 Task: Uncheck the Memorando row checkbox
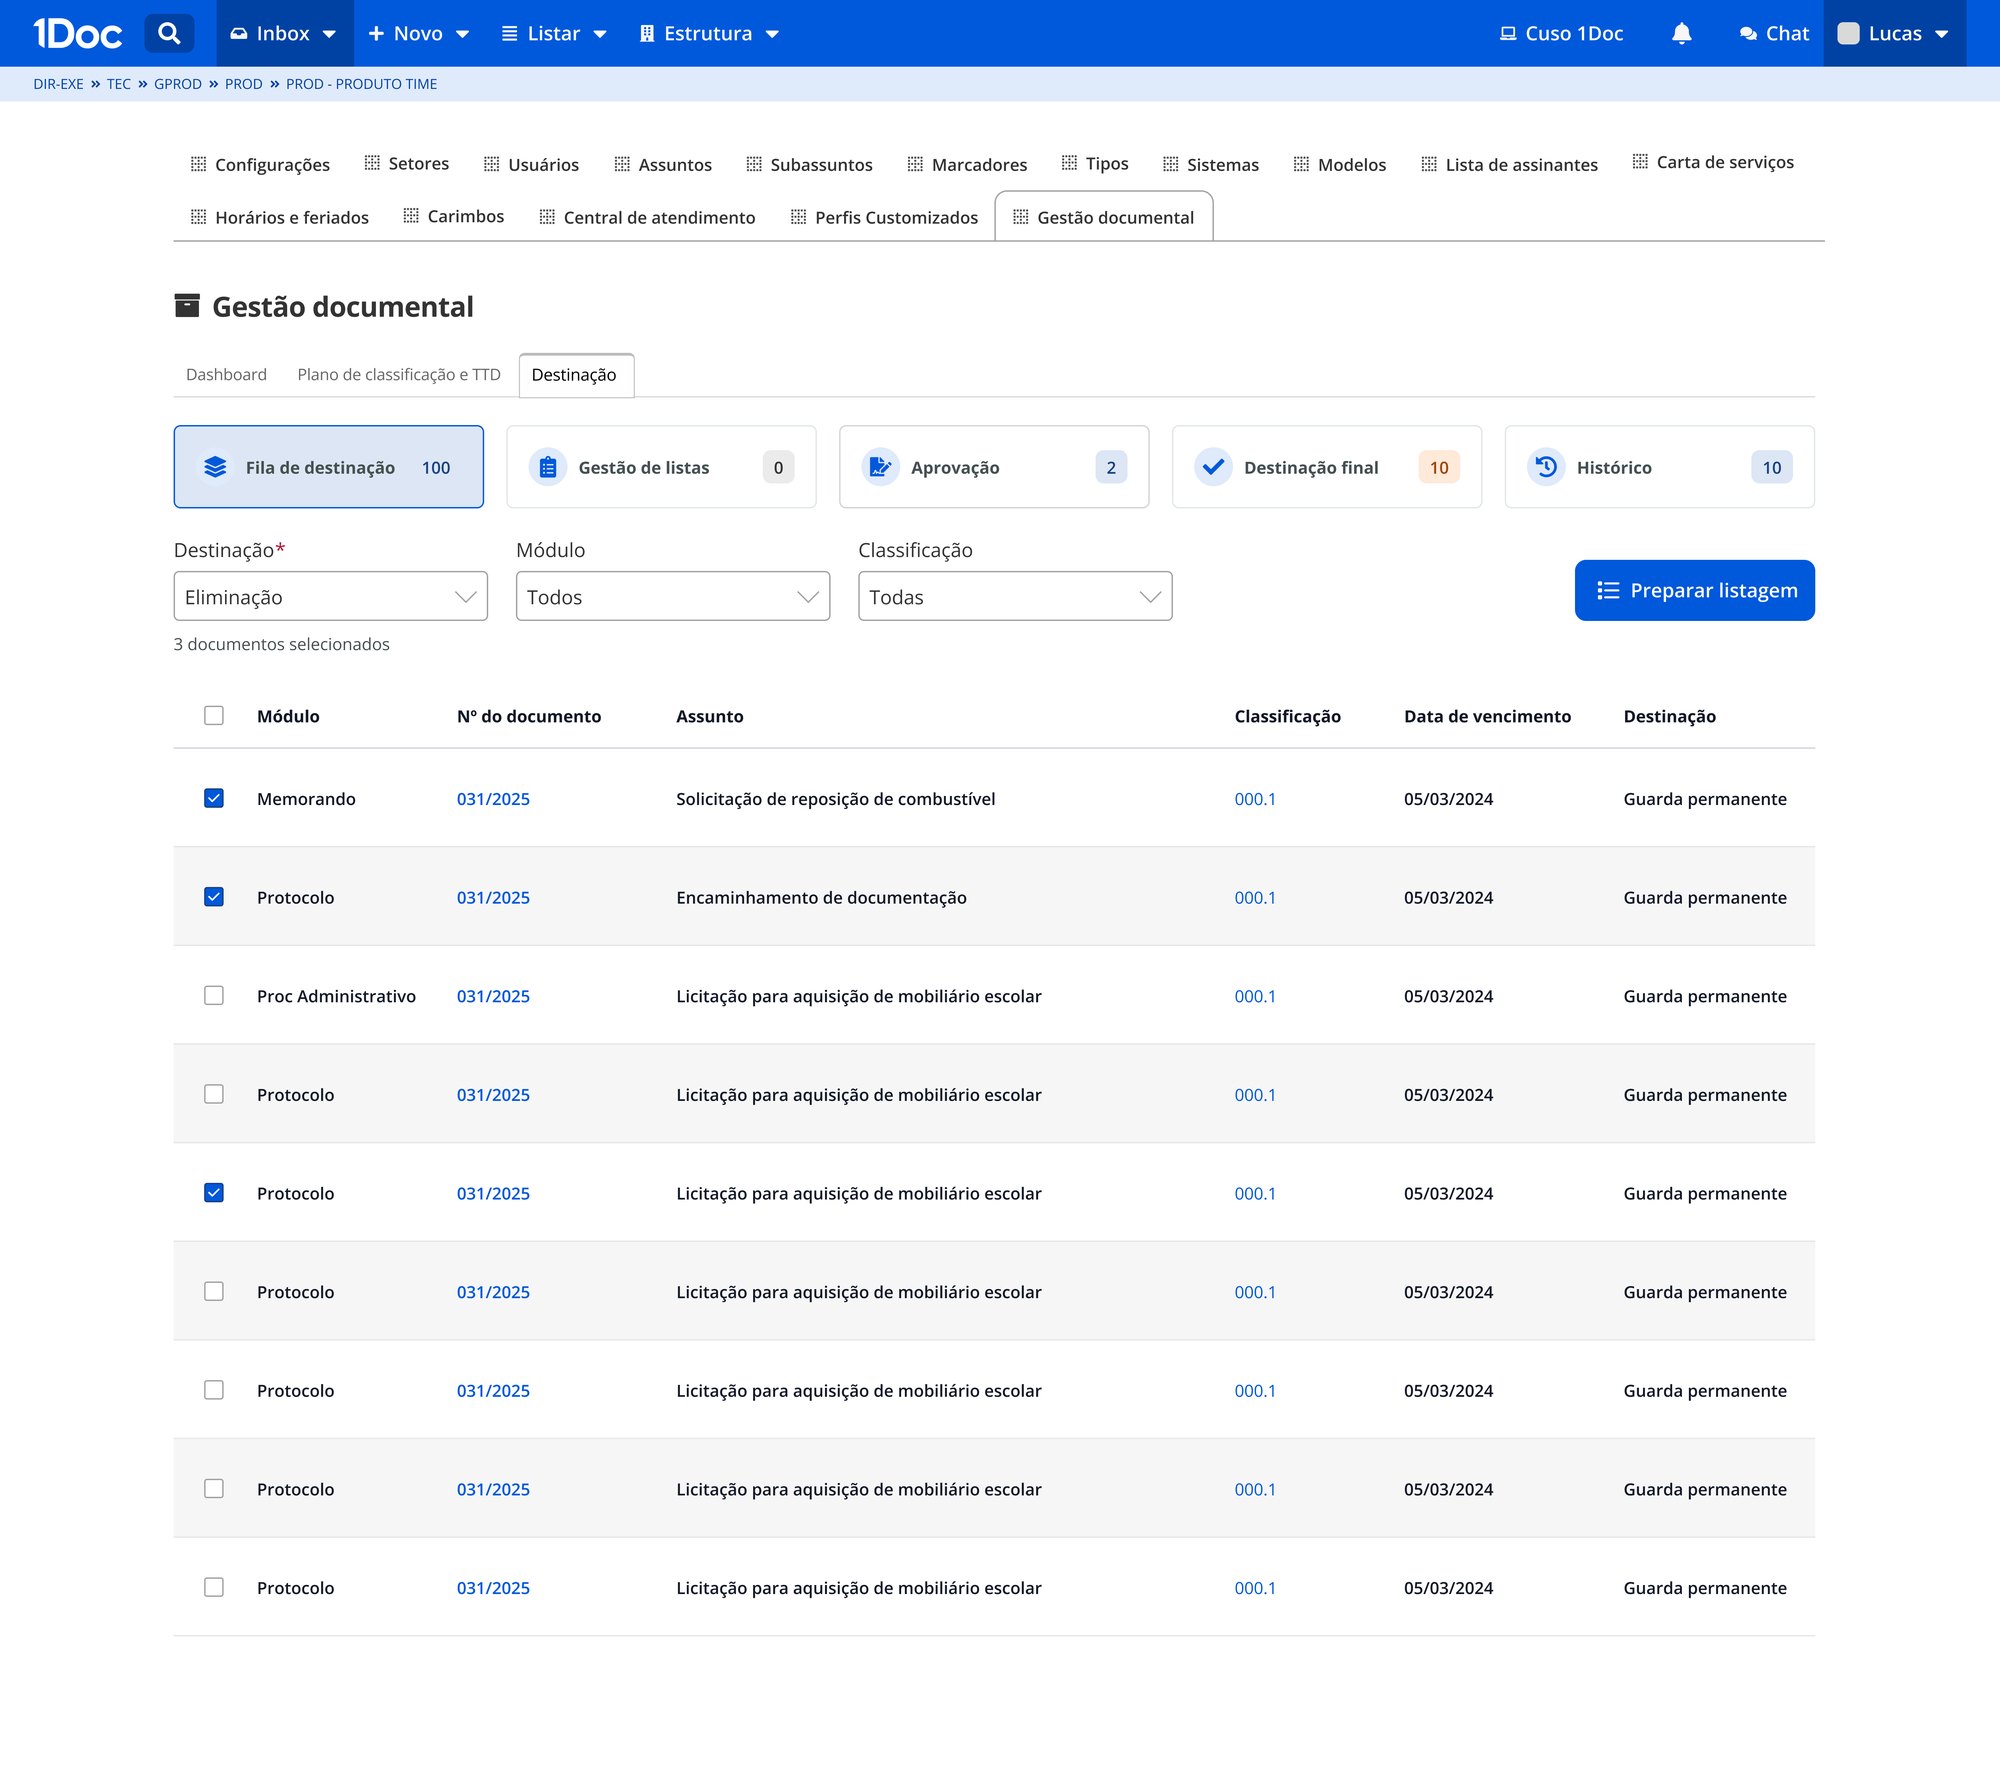214,798
